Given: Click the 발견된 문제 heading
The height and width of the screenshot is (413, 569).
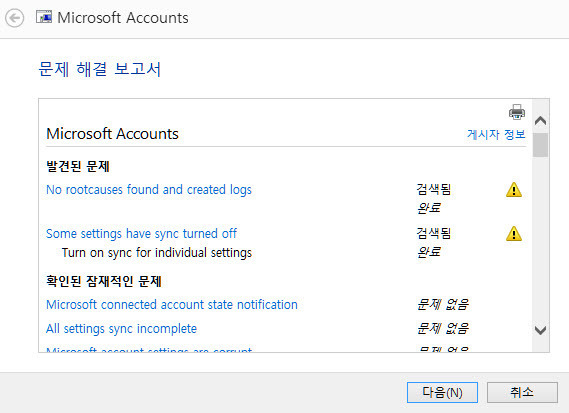Looking at the screenshot, I should pyautogui.click(x=78, y=166).
